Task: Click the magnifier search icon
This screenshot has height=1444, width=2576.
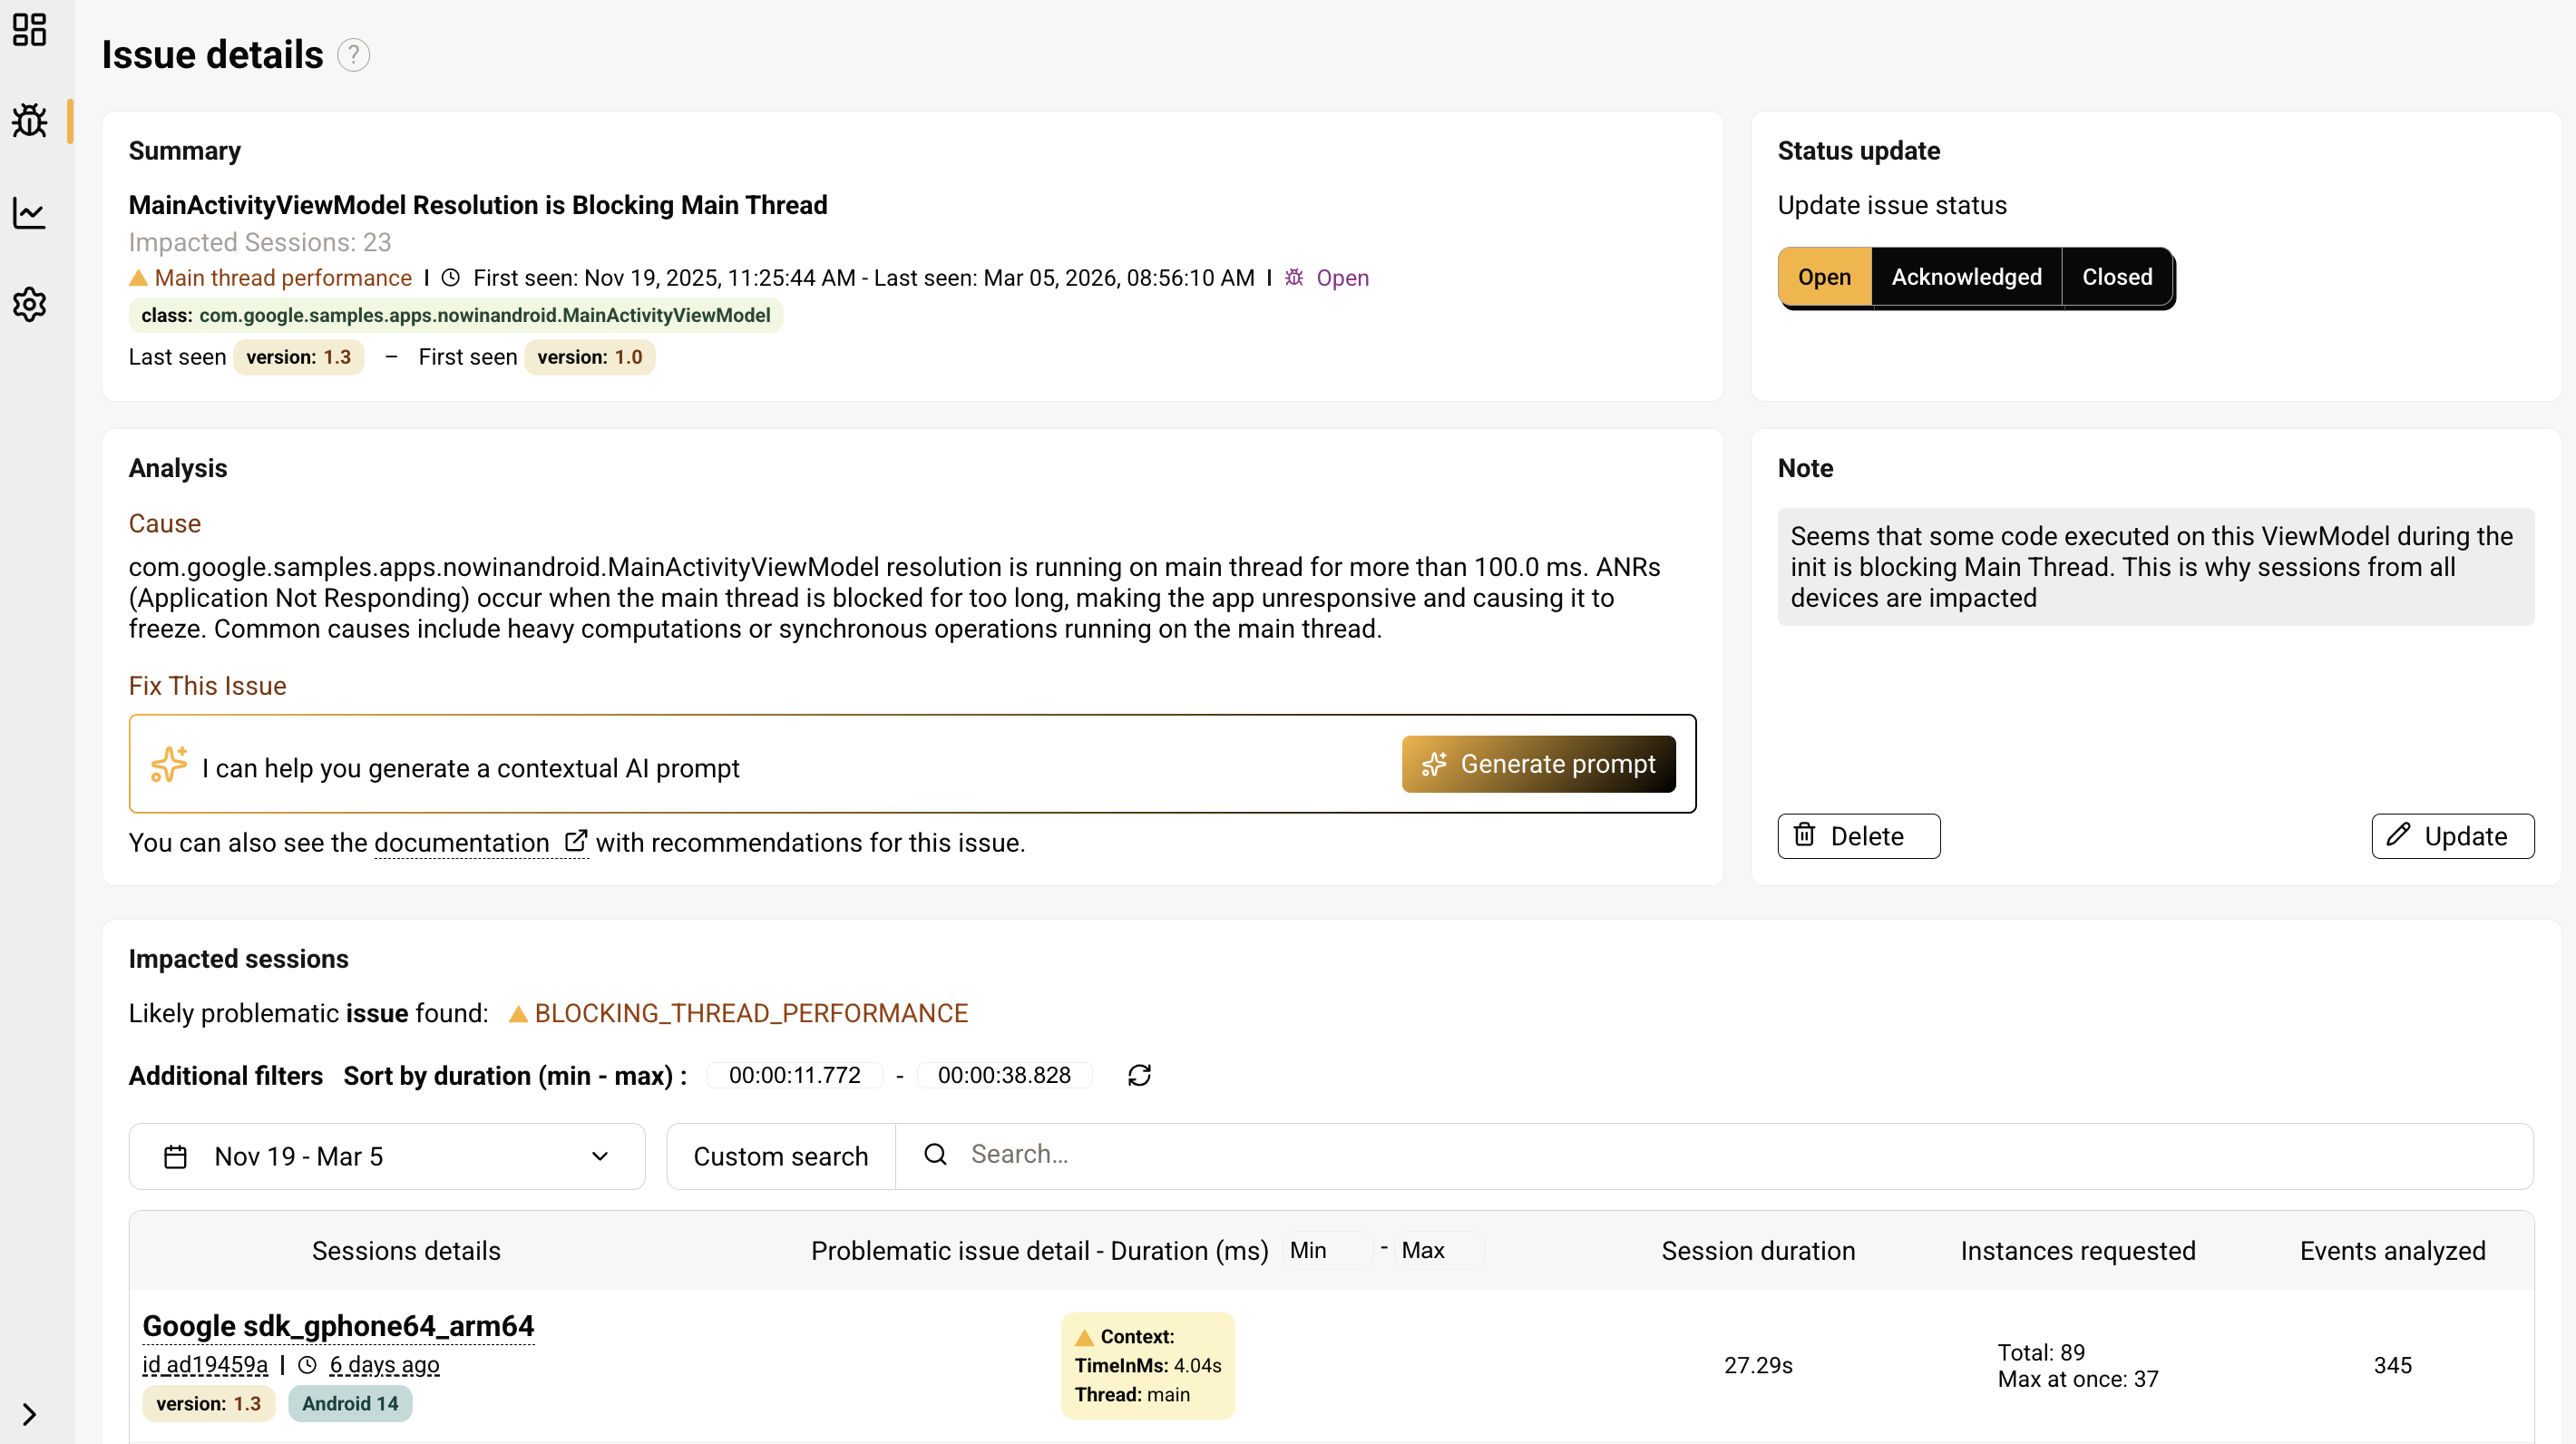Action: (935, 1155)
